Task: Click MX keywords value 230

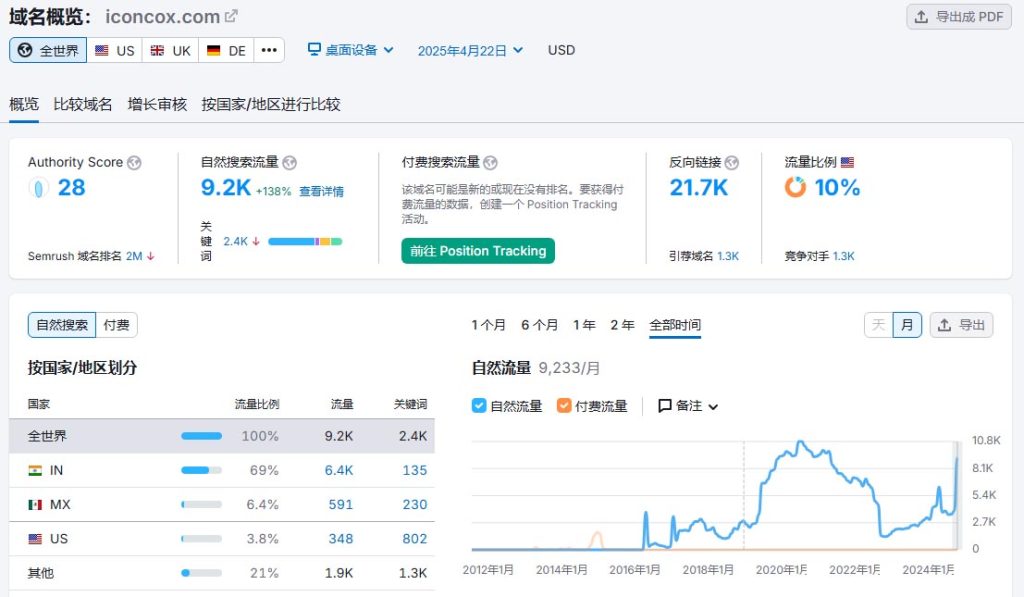Action: [x=415, y=504]
